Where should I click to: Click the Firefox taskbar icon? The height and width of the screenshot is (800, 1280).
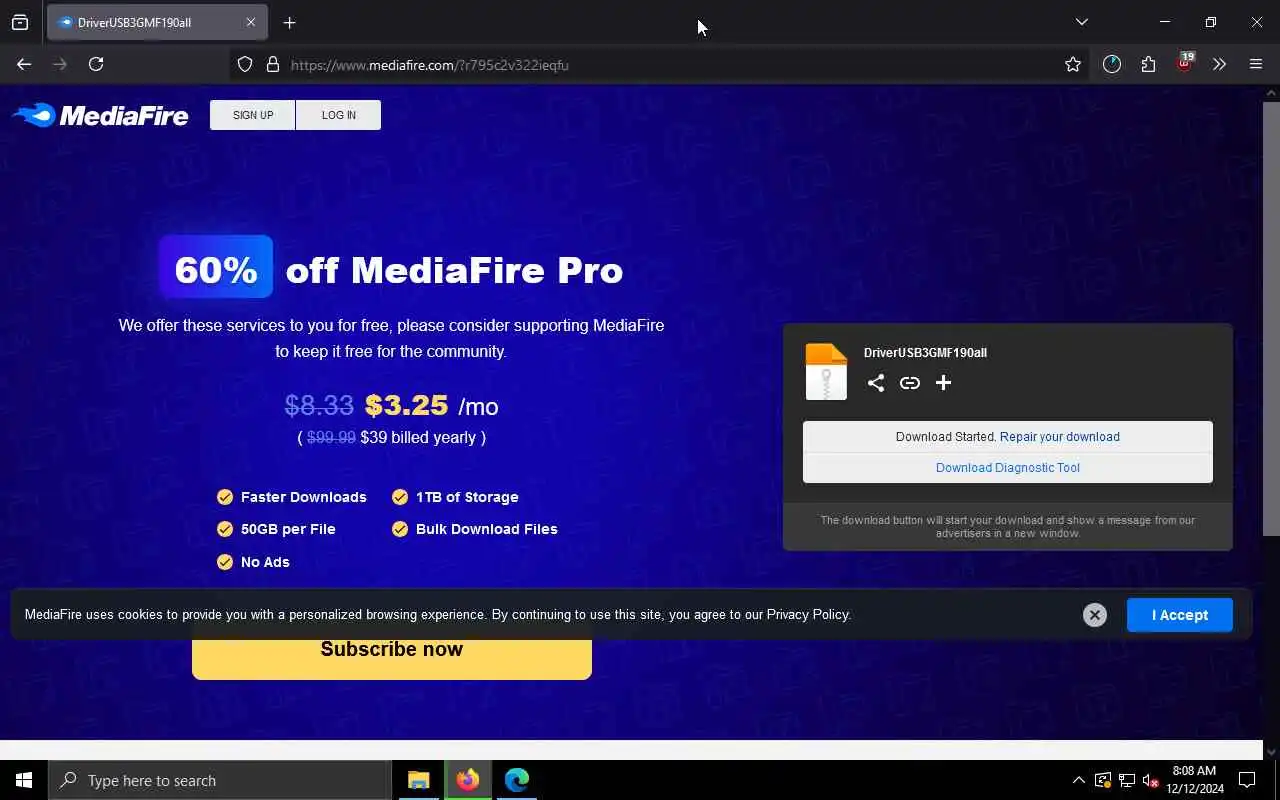coord(468,780)
